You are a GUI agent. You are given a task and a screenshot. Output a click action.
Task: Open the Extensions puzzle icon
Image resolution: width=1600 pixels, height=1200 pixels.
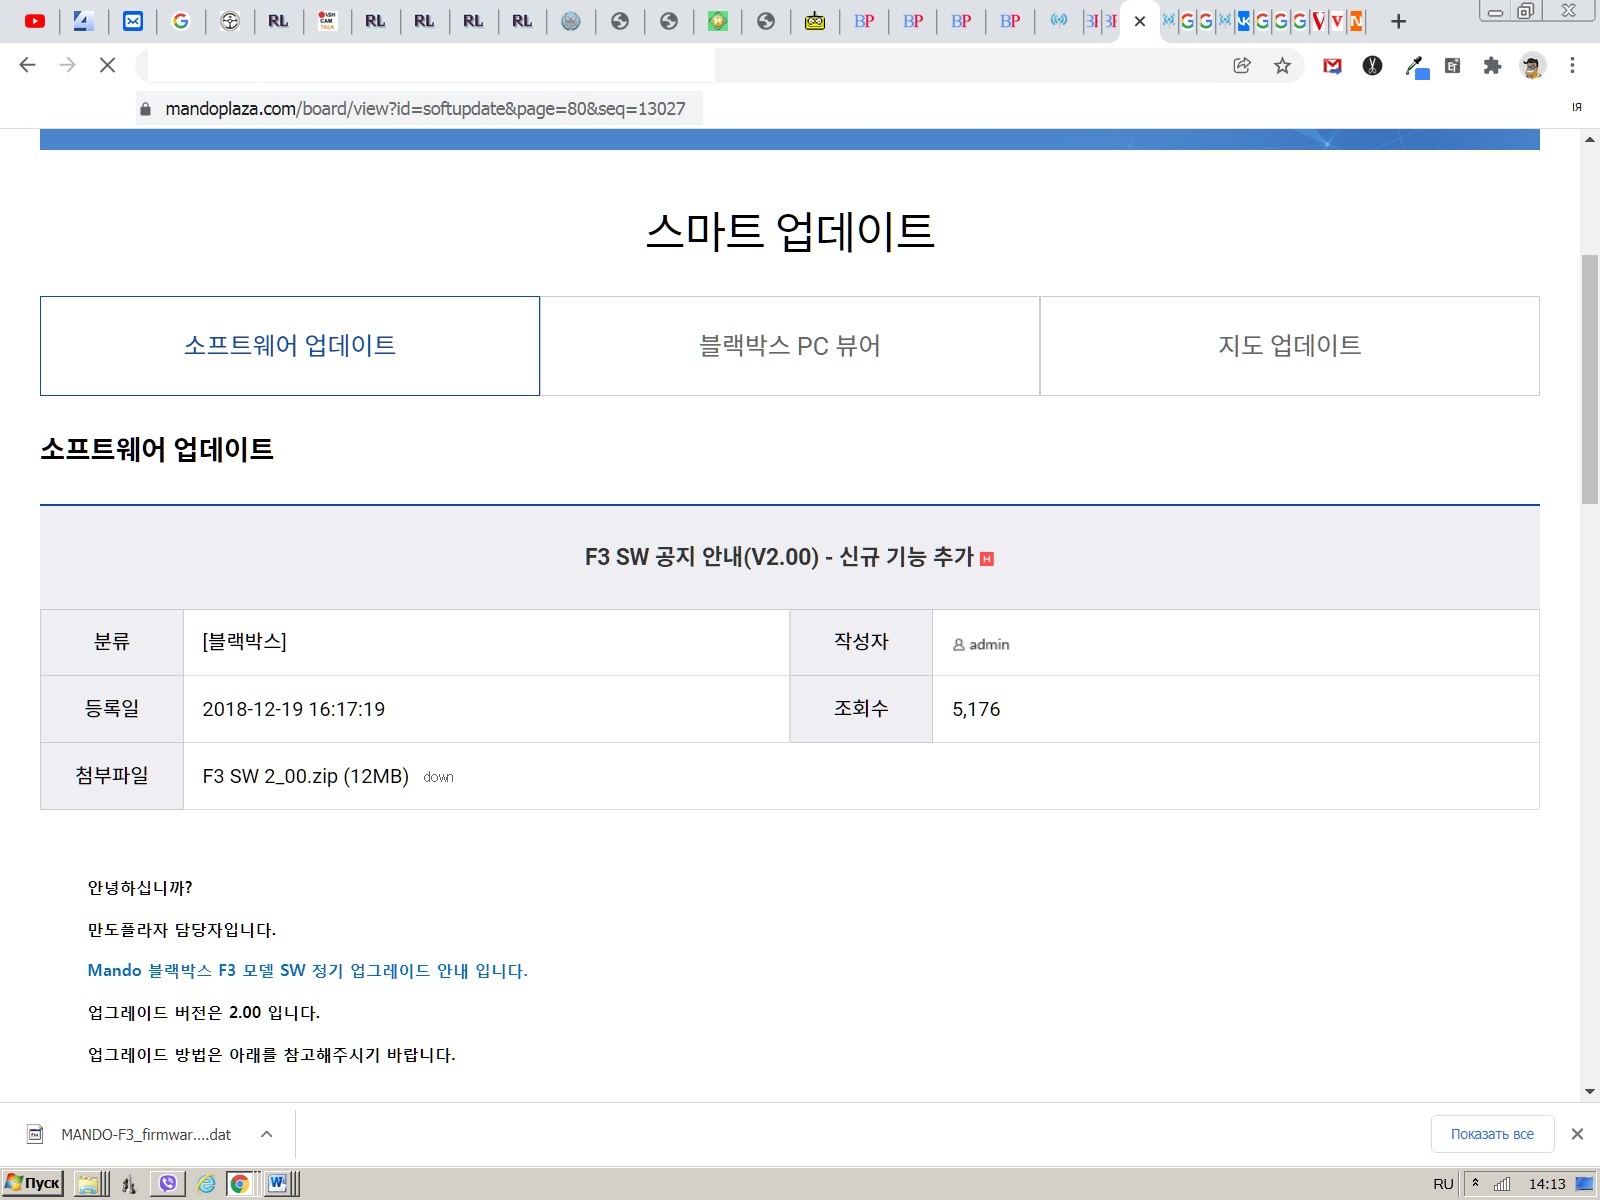tap(1492, 66)
